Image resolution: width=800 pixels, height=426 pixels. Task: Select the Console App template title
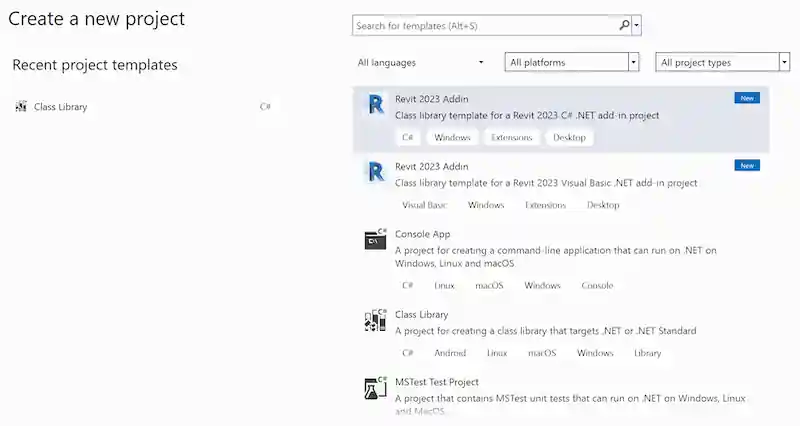point(422,234)
